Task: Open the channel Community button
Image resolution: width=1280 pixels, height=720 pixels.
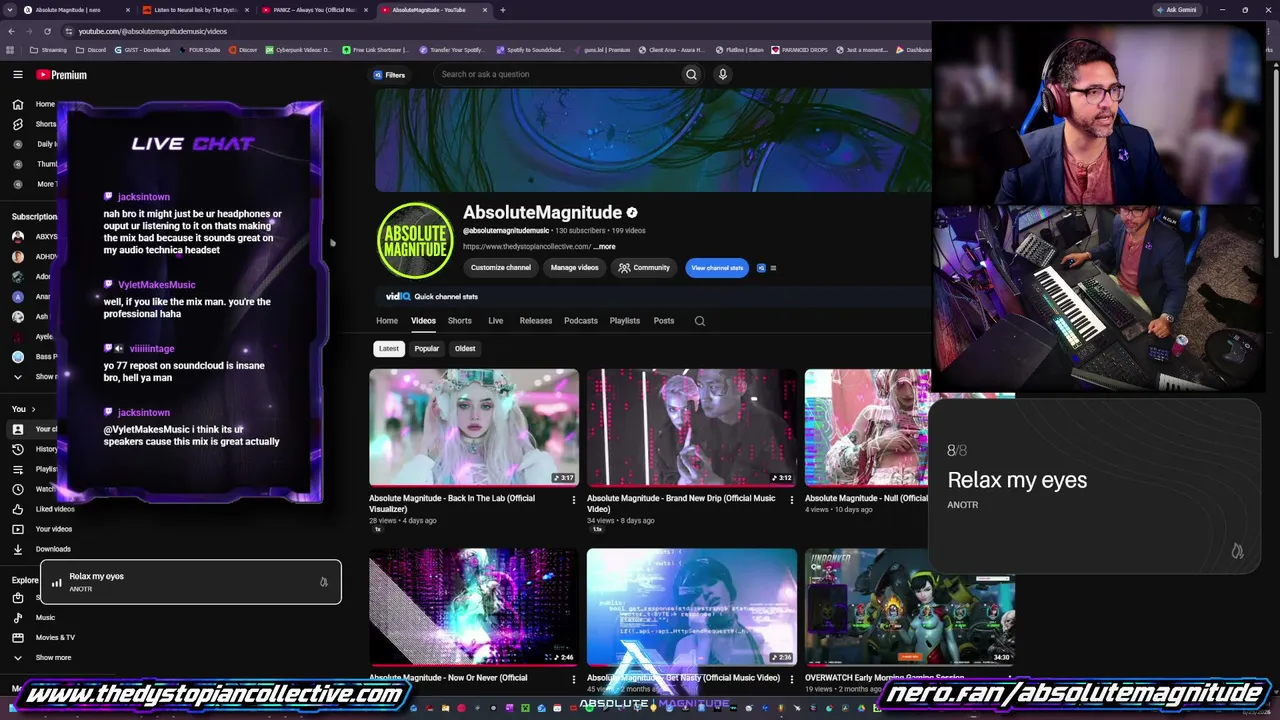Action: tap(644, 268)
